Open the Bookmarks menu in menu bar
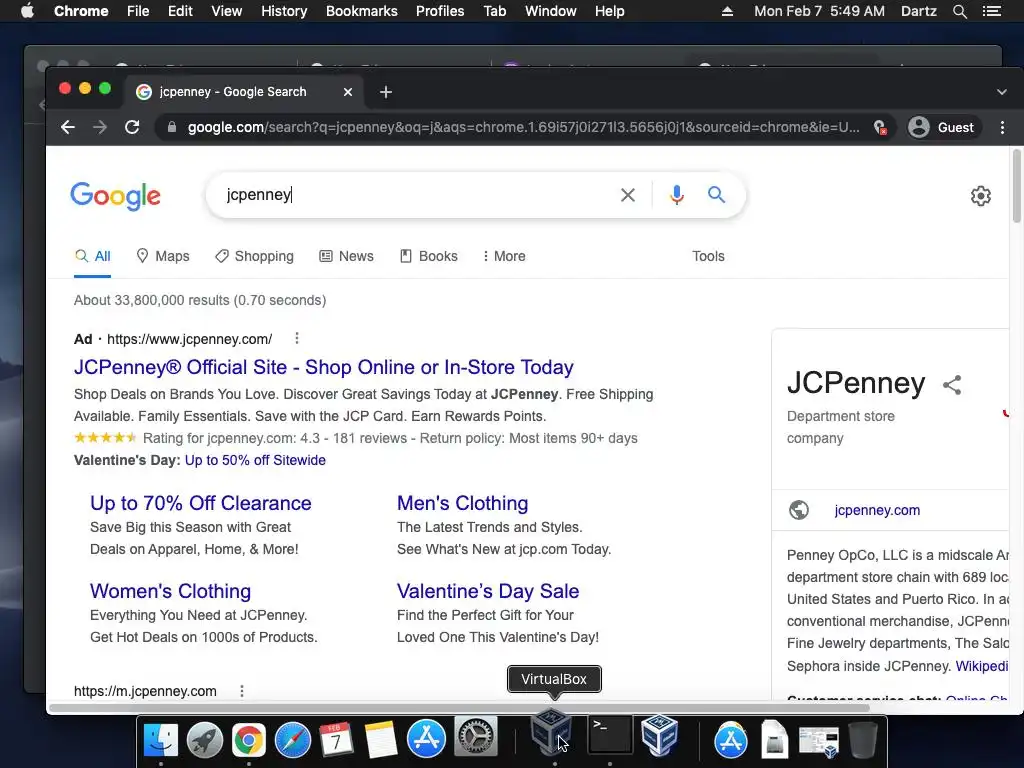The height and width of the screenshot is (768, 1024). click(362, 11)
